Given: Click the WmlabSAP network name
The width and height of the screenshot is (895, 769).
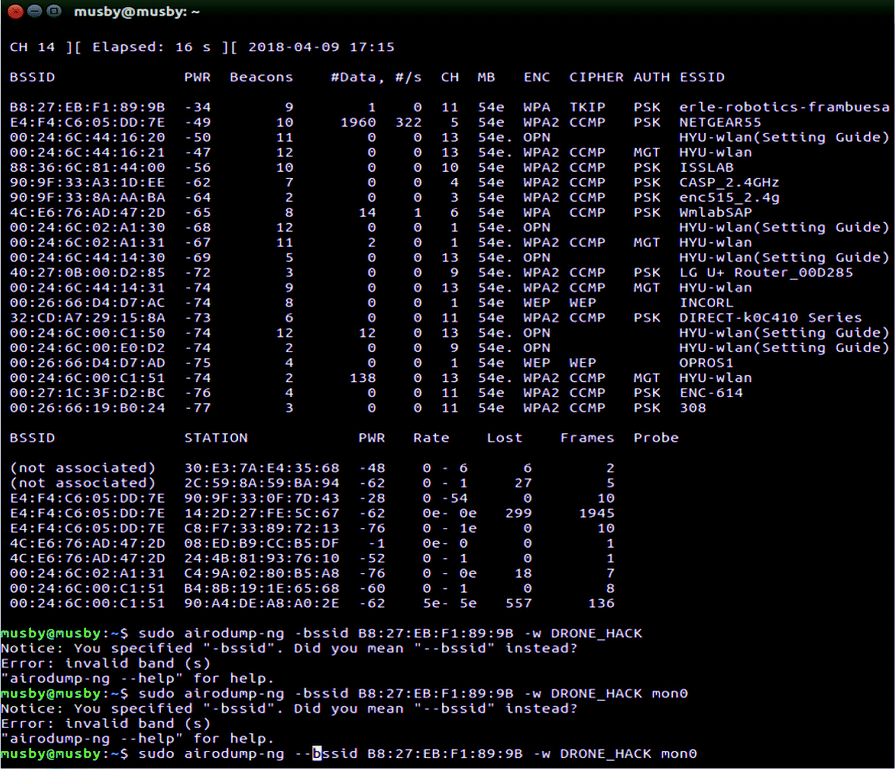Looking at the screenshot, I should tap(715, 212).
